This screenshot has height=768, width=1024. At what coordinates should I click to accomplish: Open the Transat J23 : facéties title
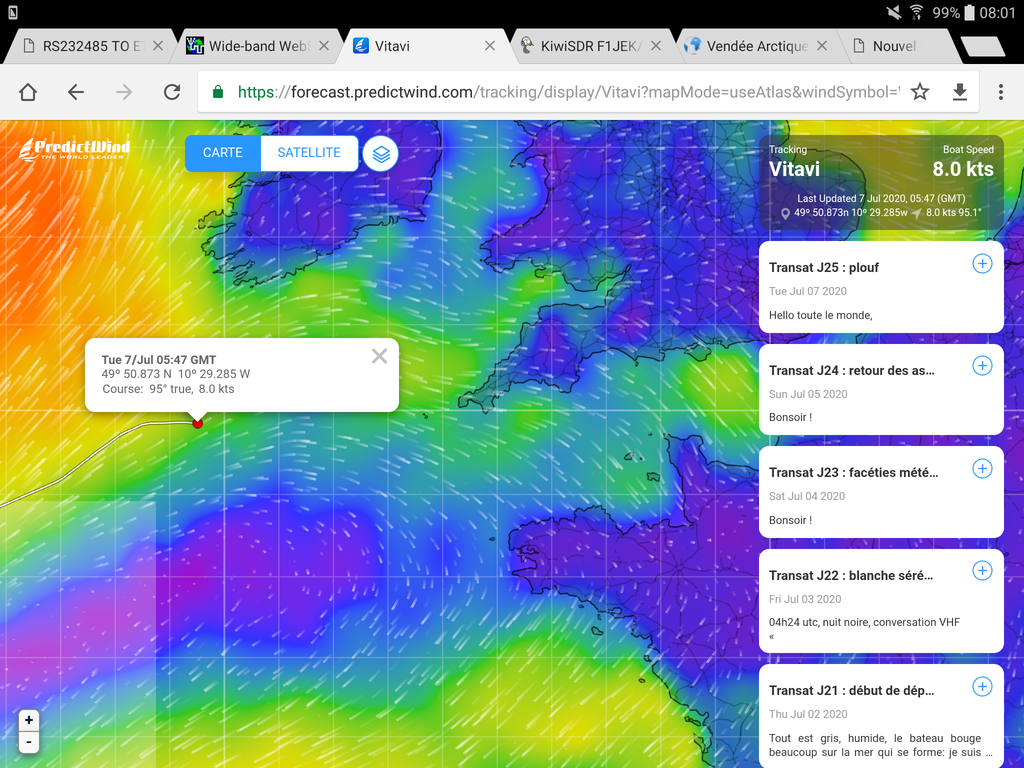click(x=854, y=472)
